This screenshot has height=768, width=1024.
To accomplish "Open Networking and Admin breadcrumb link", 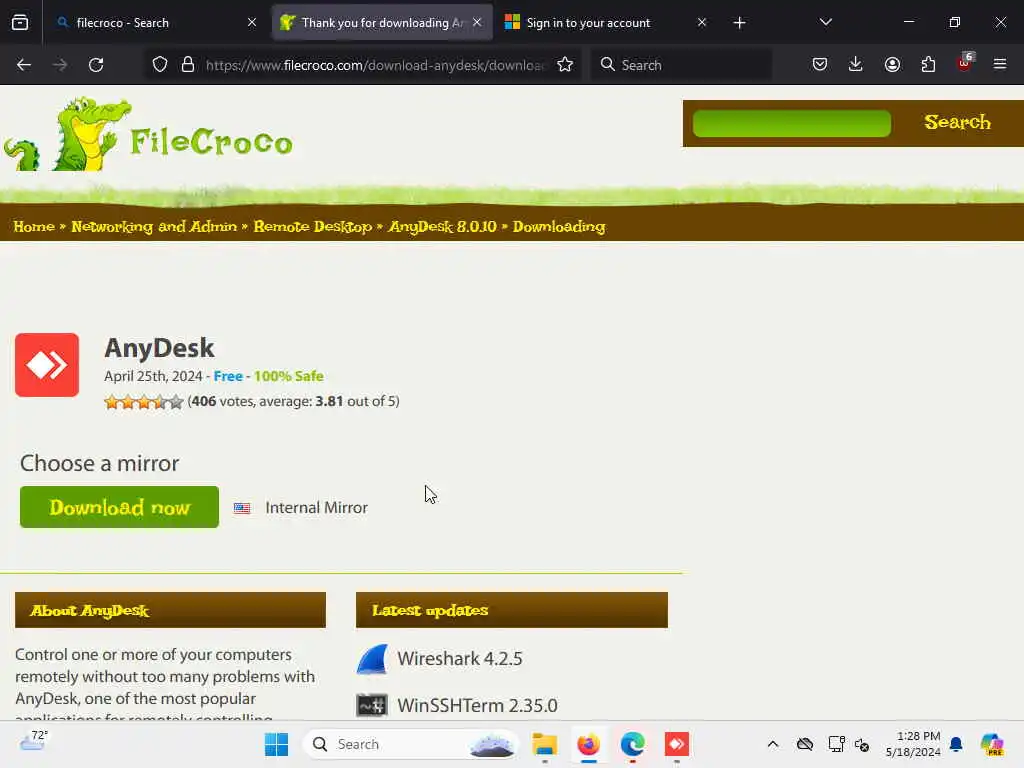I will pos(154,227).
